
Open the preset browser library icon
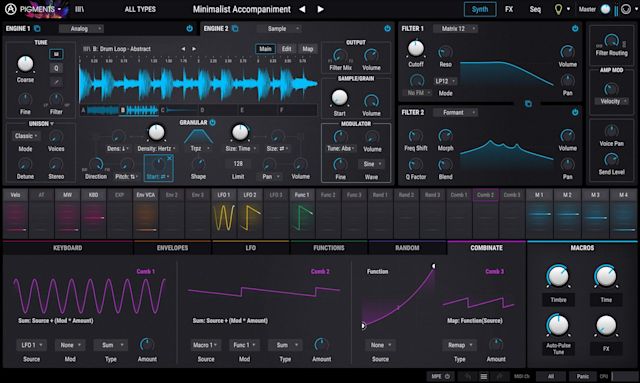(x=80, y=9)
